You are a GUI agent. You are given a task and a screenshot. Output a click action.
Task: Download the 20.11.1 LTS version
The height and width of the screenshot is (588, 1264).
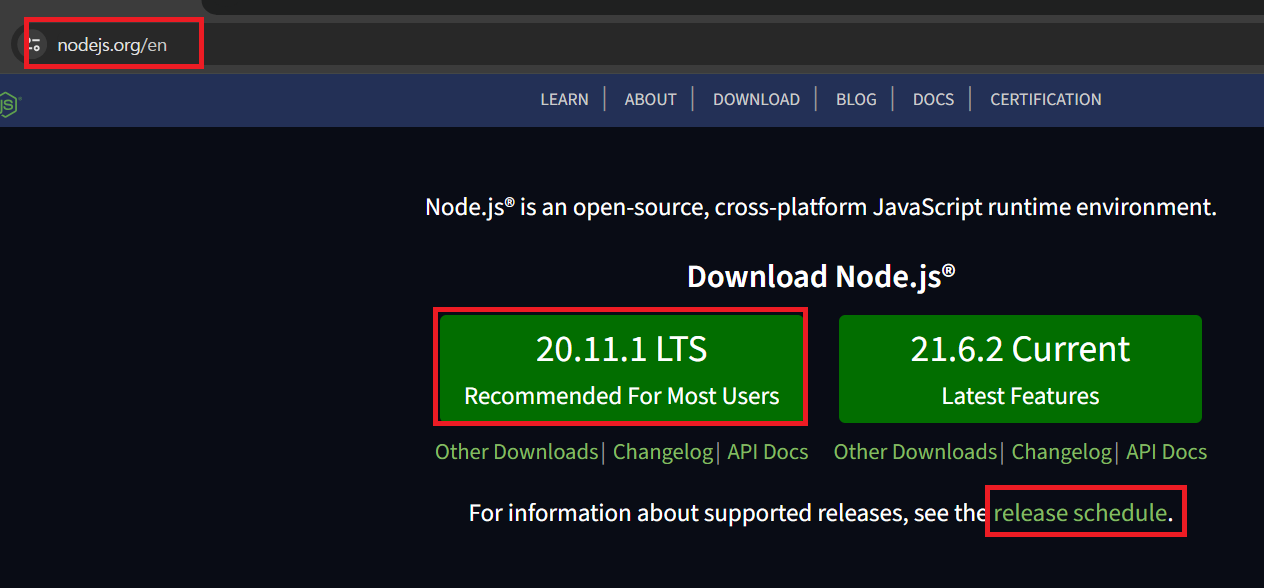(621, 369)
